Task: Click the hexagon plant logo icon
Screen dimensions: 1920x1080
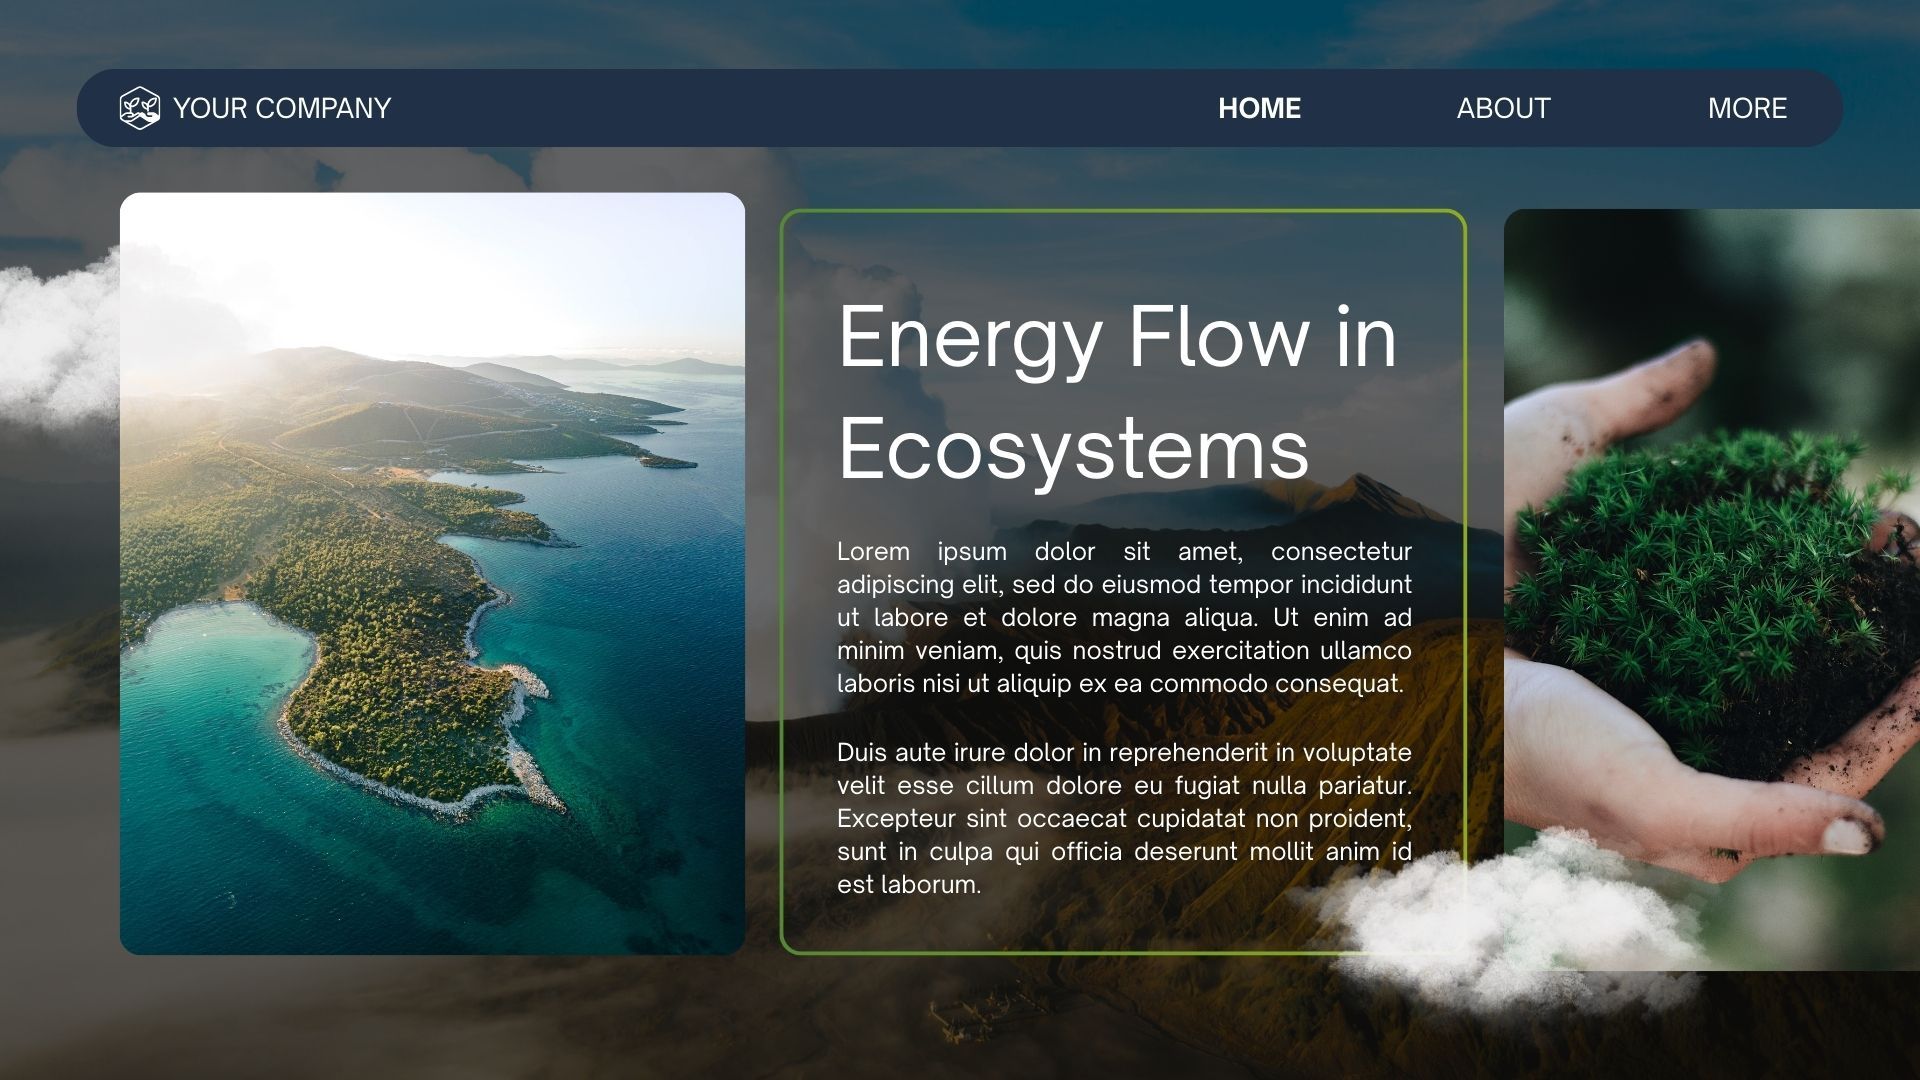Action: (x=139, y=108)
